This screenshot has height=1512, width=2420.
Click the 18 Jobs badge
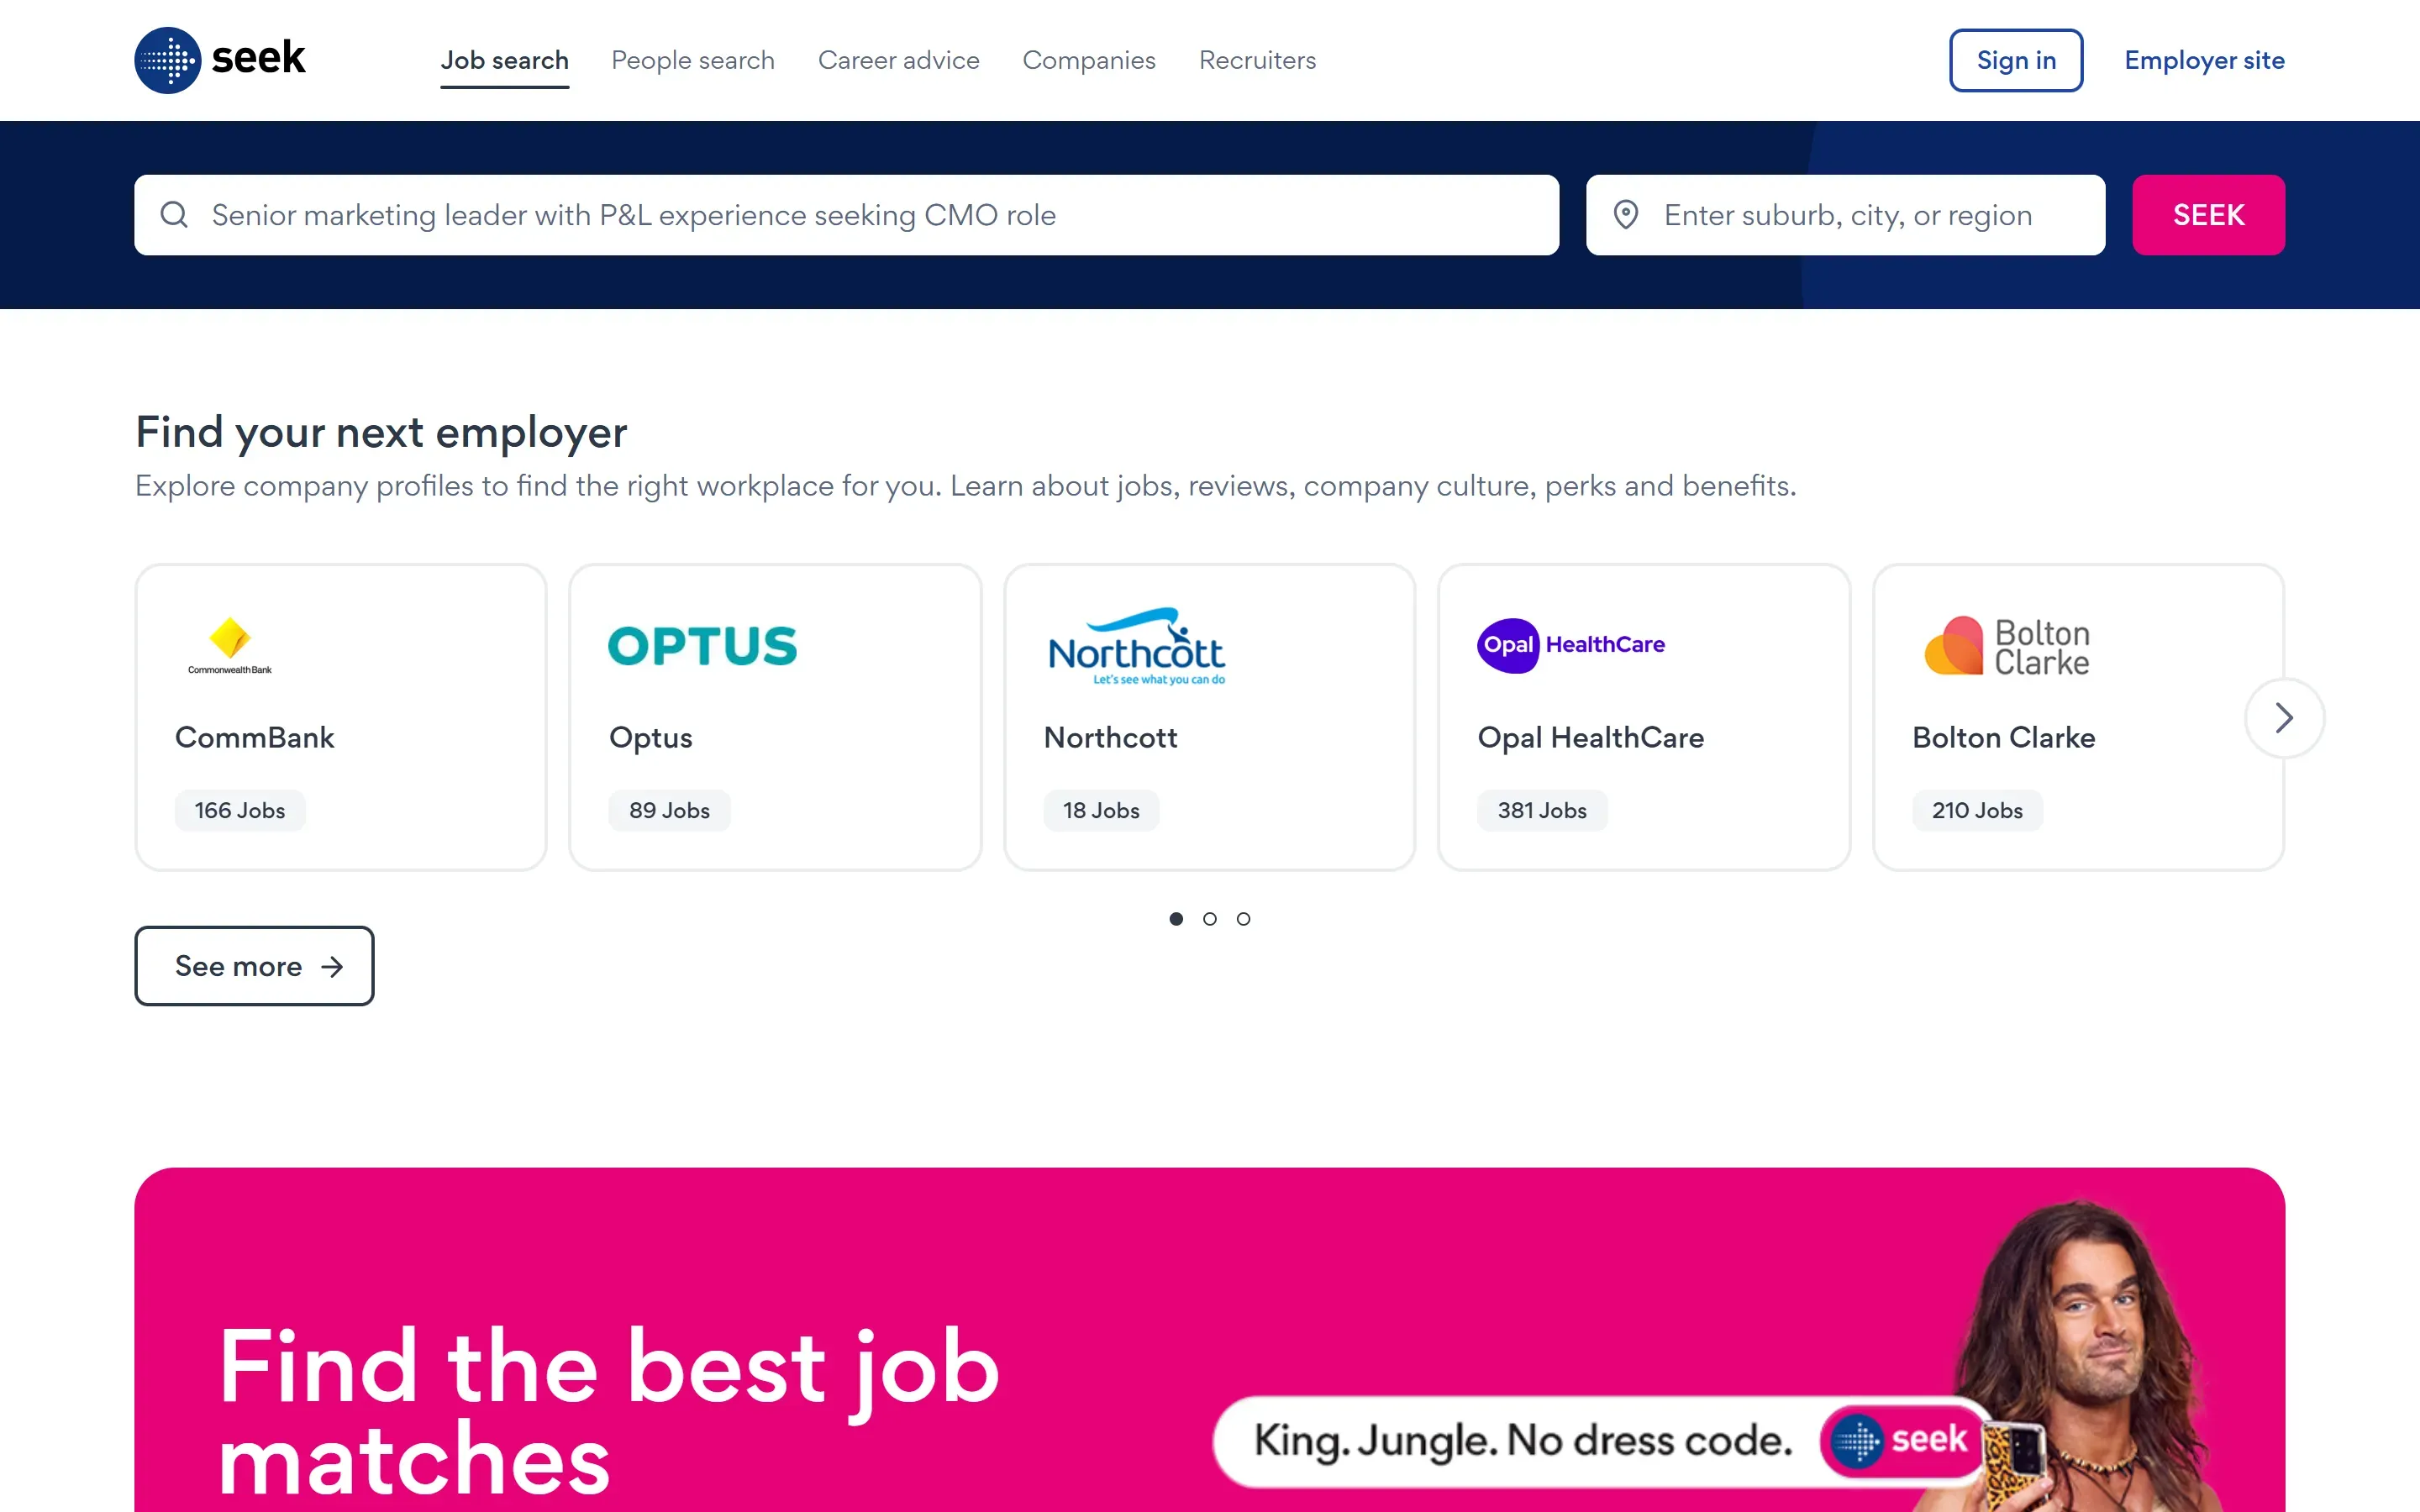[1101, 811]
